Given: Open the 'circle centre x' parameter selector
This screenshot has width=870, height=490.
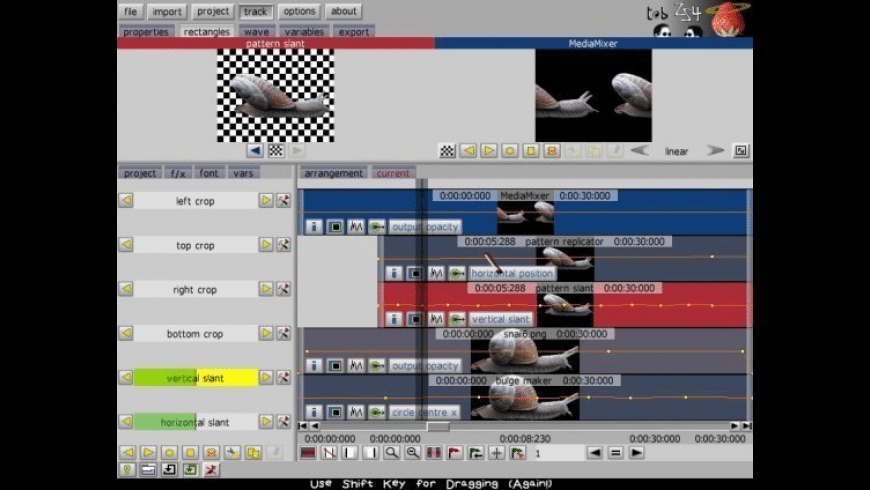Looking at the screenshot, I should [x=425, y=411].
